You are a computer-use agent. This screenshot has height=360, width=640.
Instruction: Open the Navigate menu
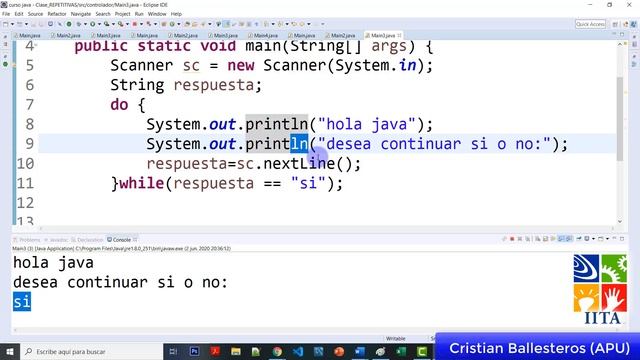pyautogui.click(x=81, y=14)
